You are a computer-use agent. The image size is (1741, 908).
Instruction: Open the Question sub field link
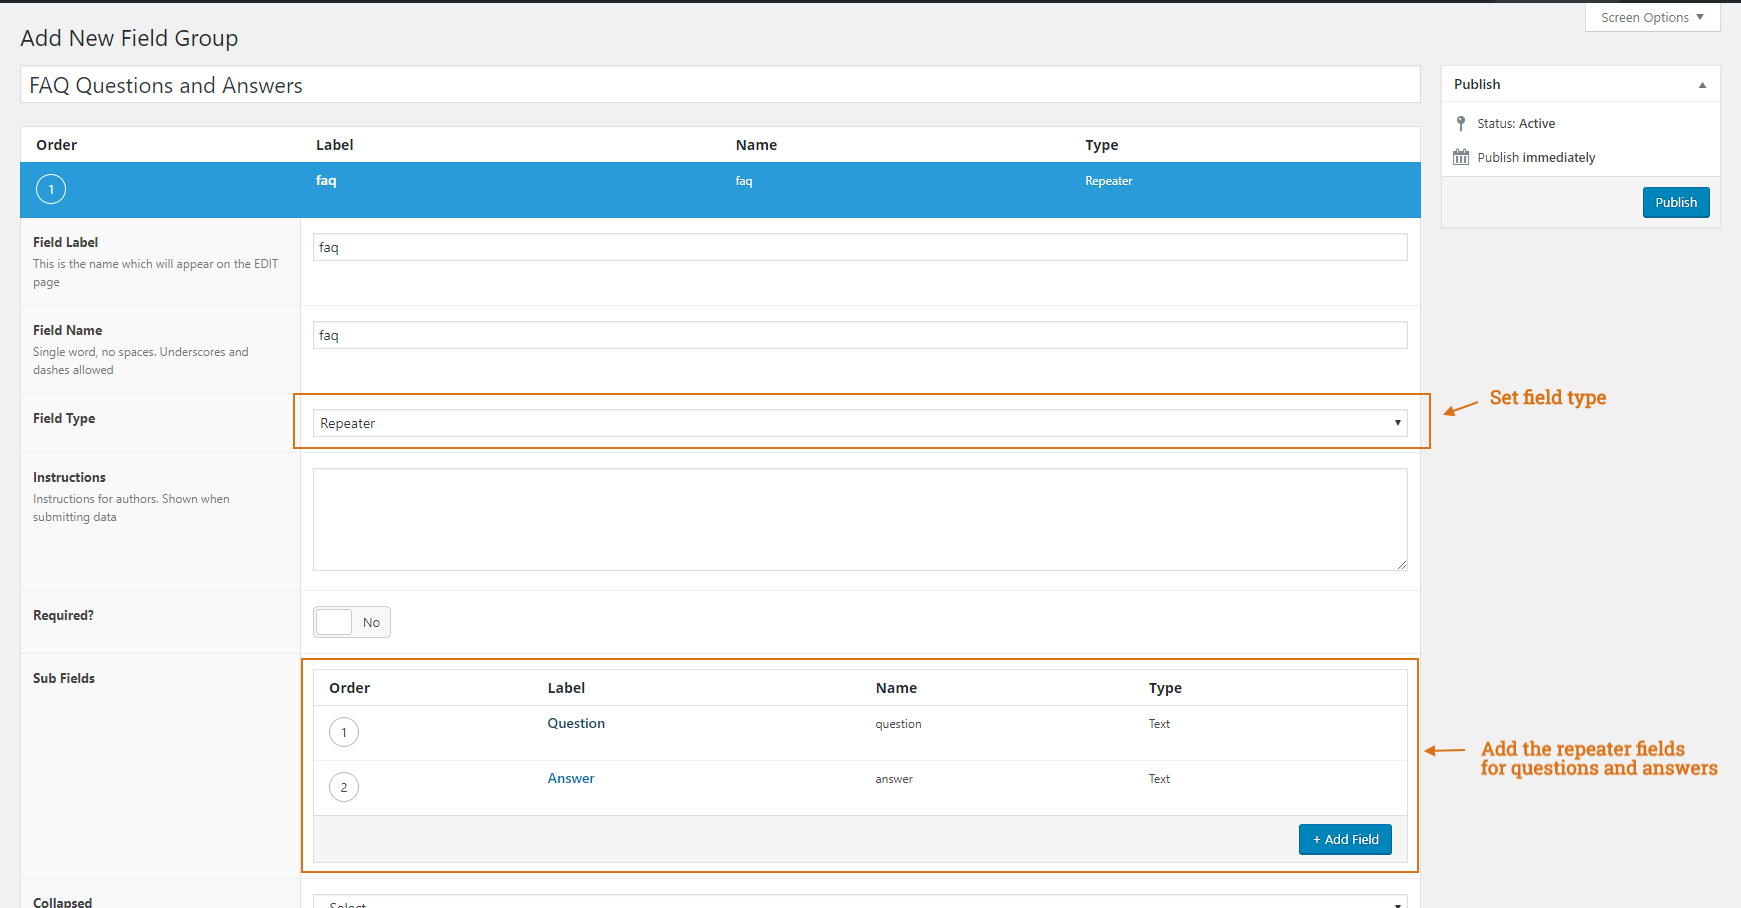coord(576,723)
